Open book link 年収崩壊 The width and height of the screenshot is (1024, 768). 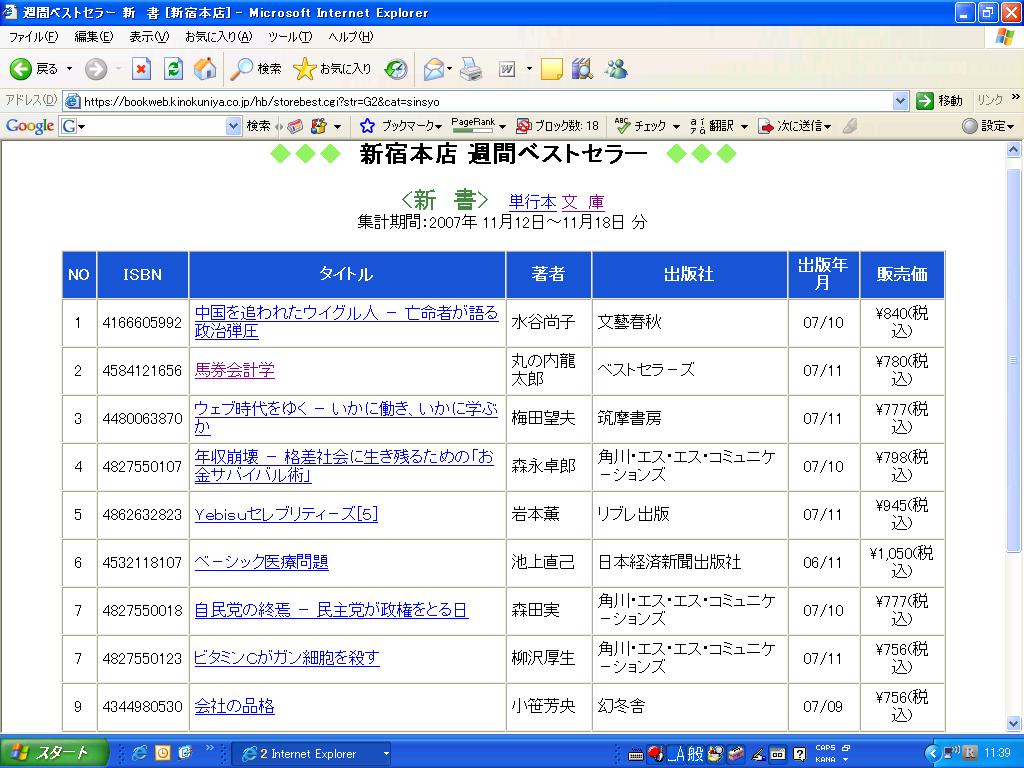coord(344,466)
